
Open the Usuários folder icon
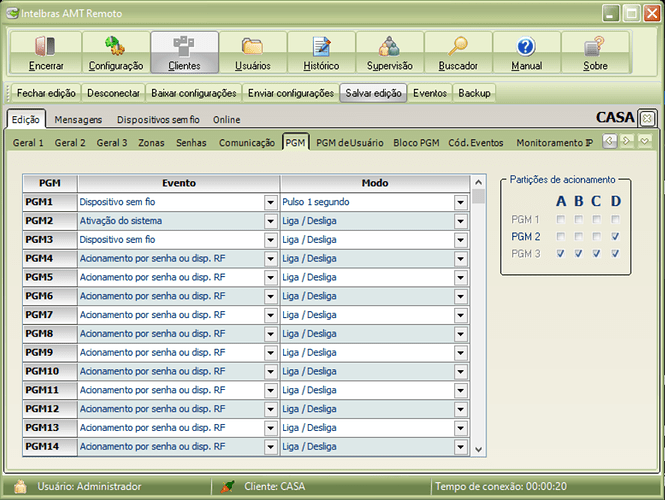pos(252,46)
